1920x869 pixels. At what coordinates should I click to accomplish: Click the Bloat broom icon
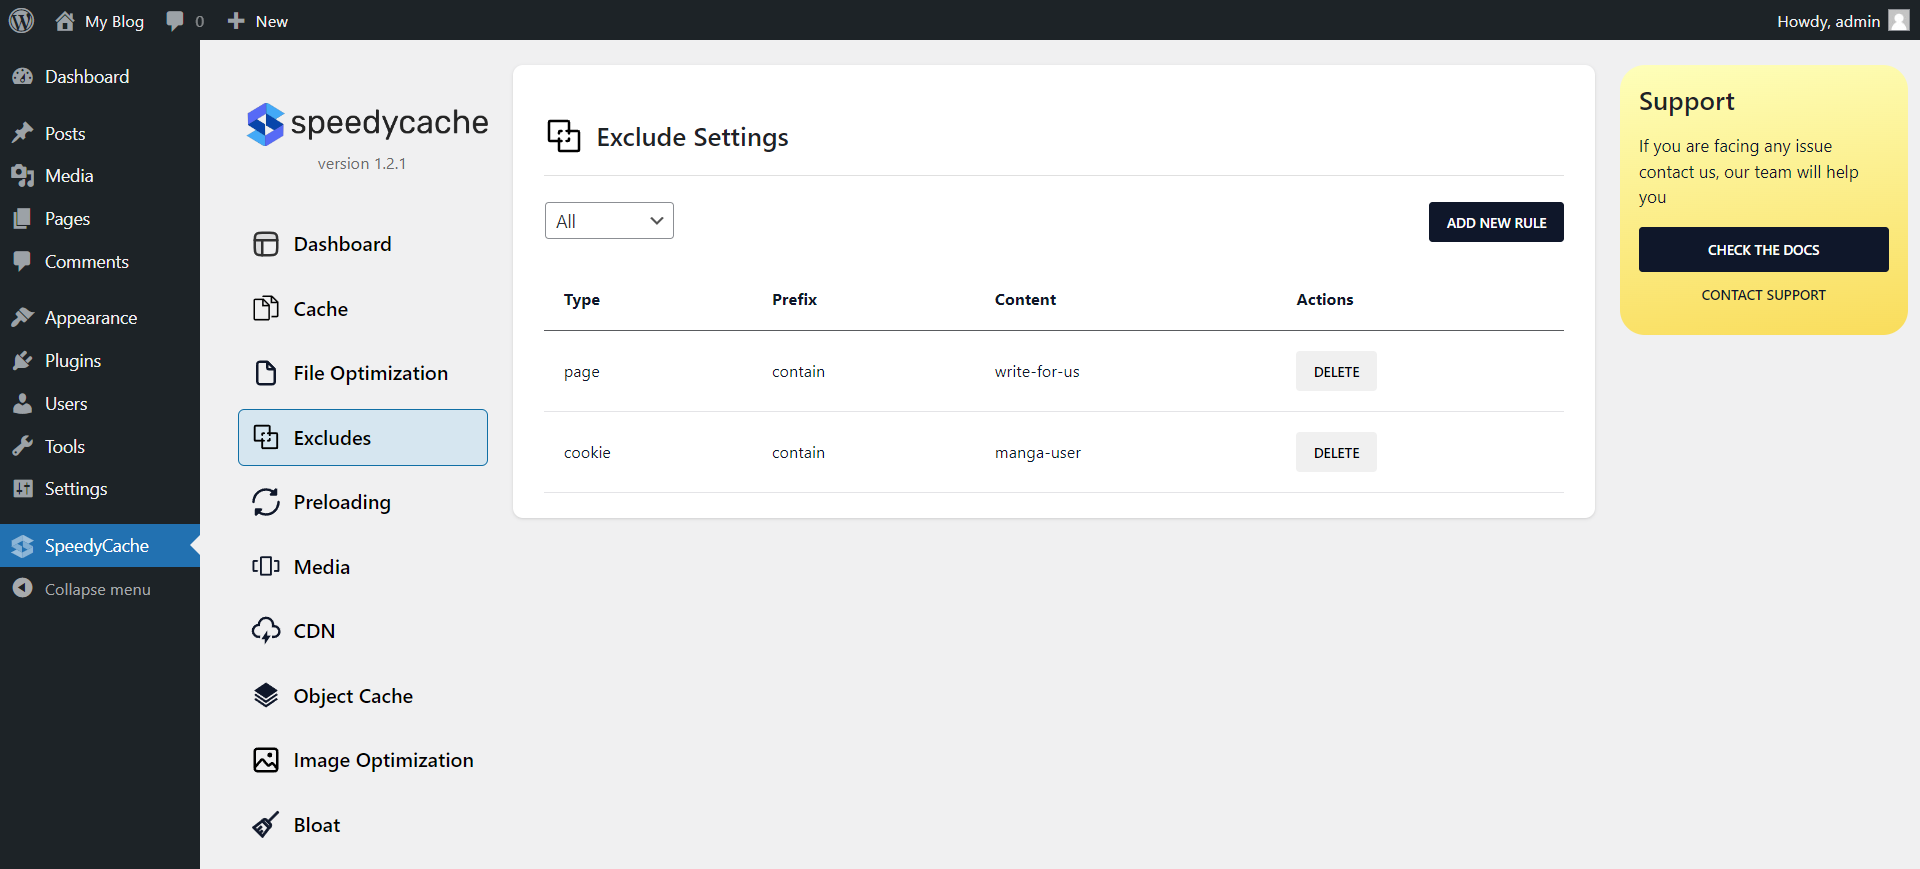click(266, 825)
